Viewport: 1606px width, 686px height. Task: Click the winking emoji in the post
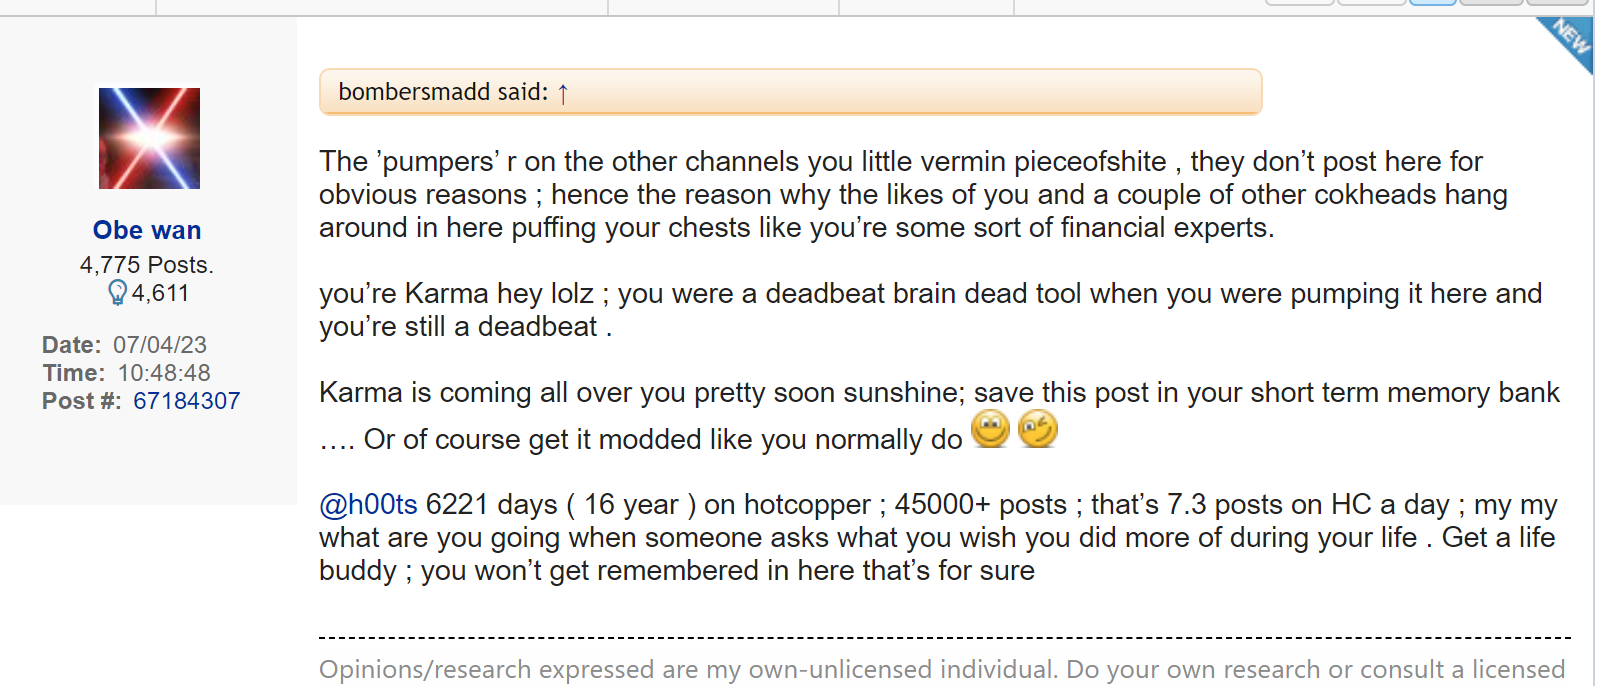coord(1038,430)
